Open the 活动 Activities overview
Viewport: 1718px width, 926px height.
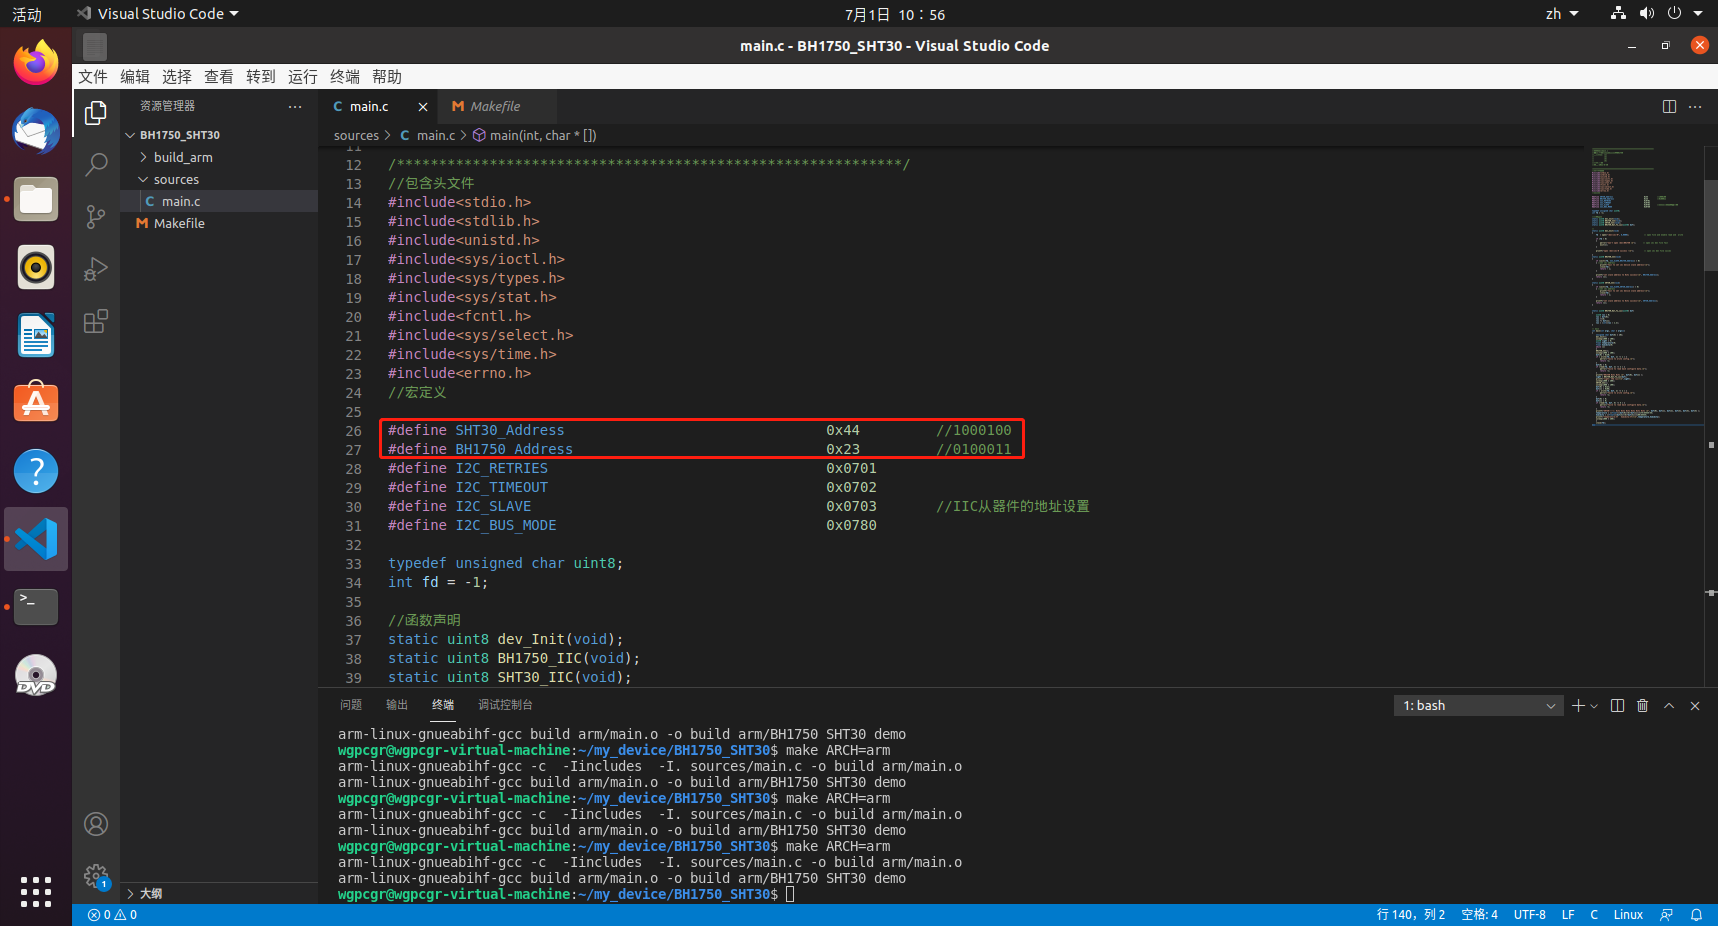pyautogui.click(x=27, y=14)
